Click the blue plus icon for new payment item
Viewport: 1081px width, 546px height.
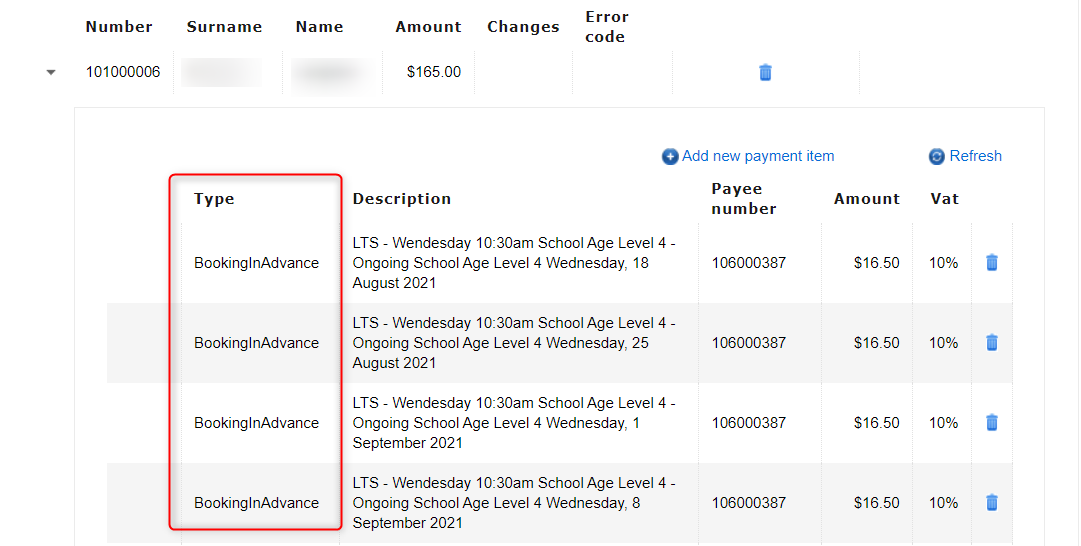tap(670, 157)
